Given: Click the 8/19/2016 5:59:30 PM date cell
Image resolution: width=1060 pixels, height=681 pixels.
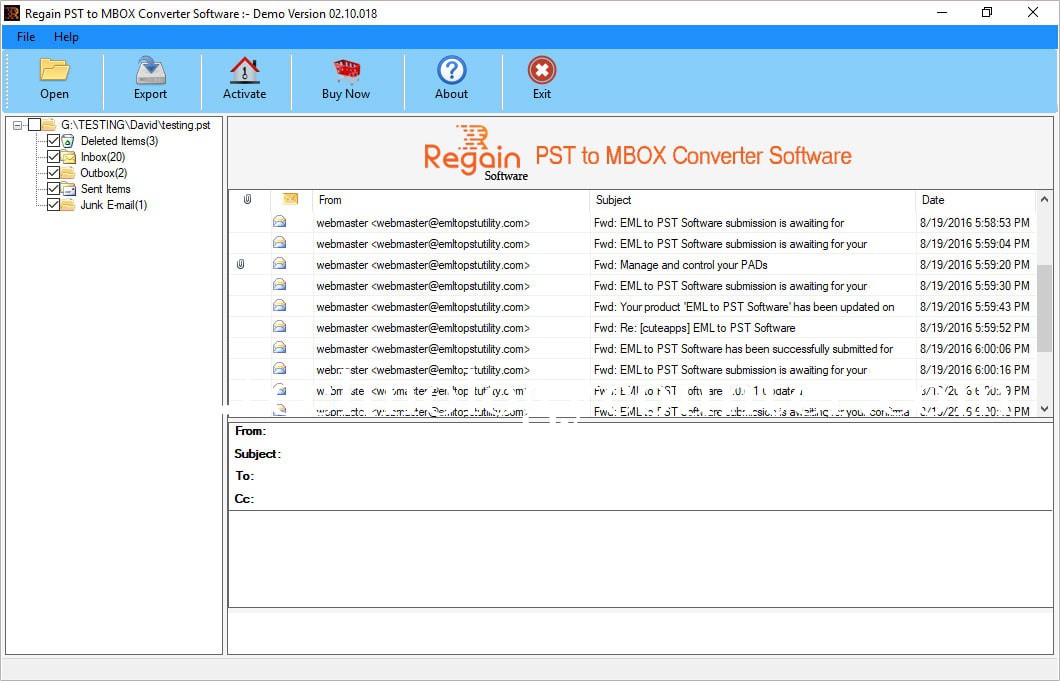Looking at the screenshot, I should tap(975, 285).
